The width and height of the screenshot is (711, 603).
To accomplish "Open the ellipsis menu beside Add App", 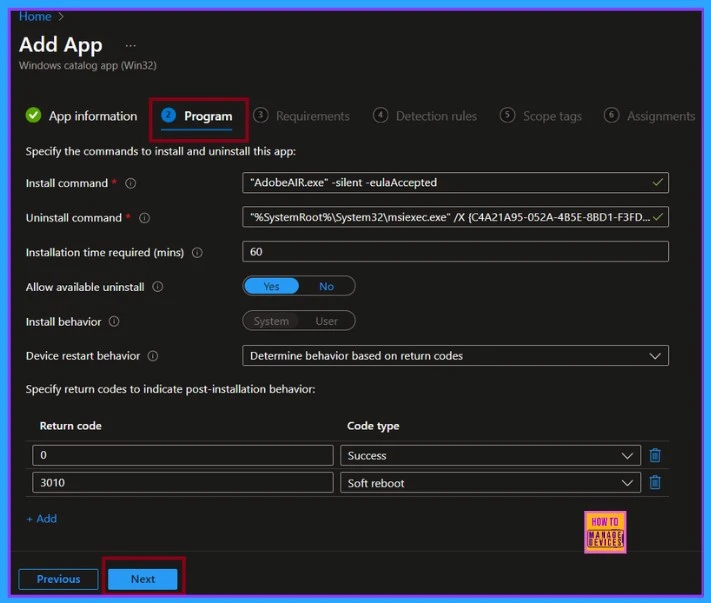I will click(131, 45).
